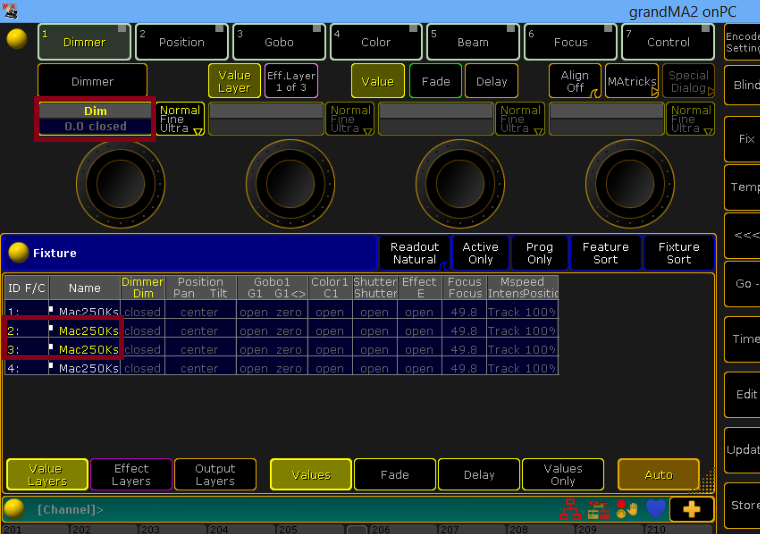Open the Align Off options
This screenshot has height=534, width=760.
coord(575,81)
